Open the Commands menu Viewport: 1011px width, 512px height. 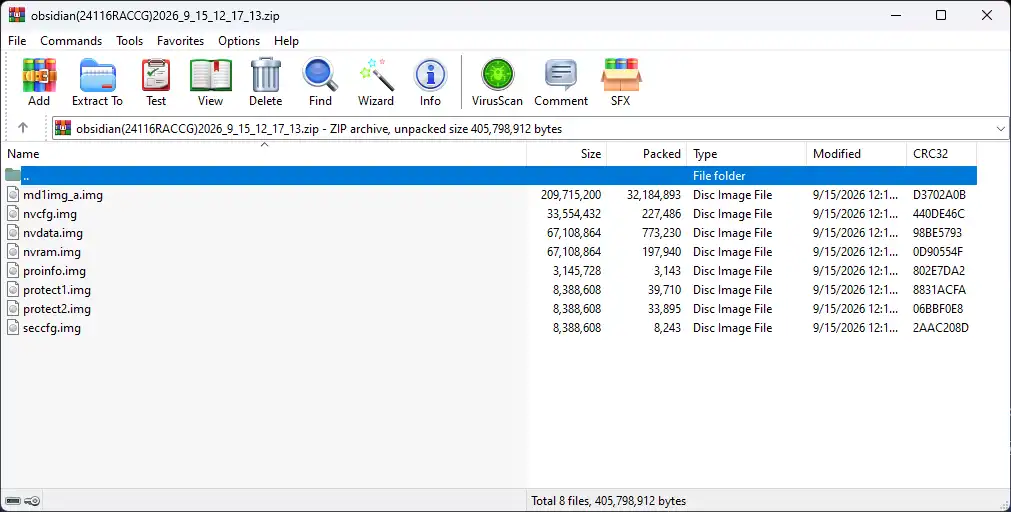tap(71, 41)
